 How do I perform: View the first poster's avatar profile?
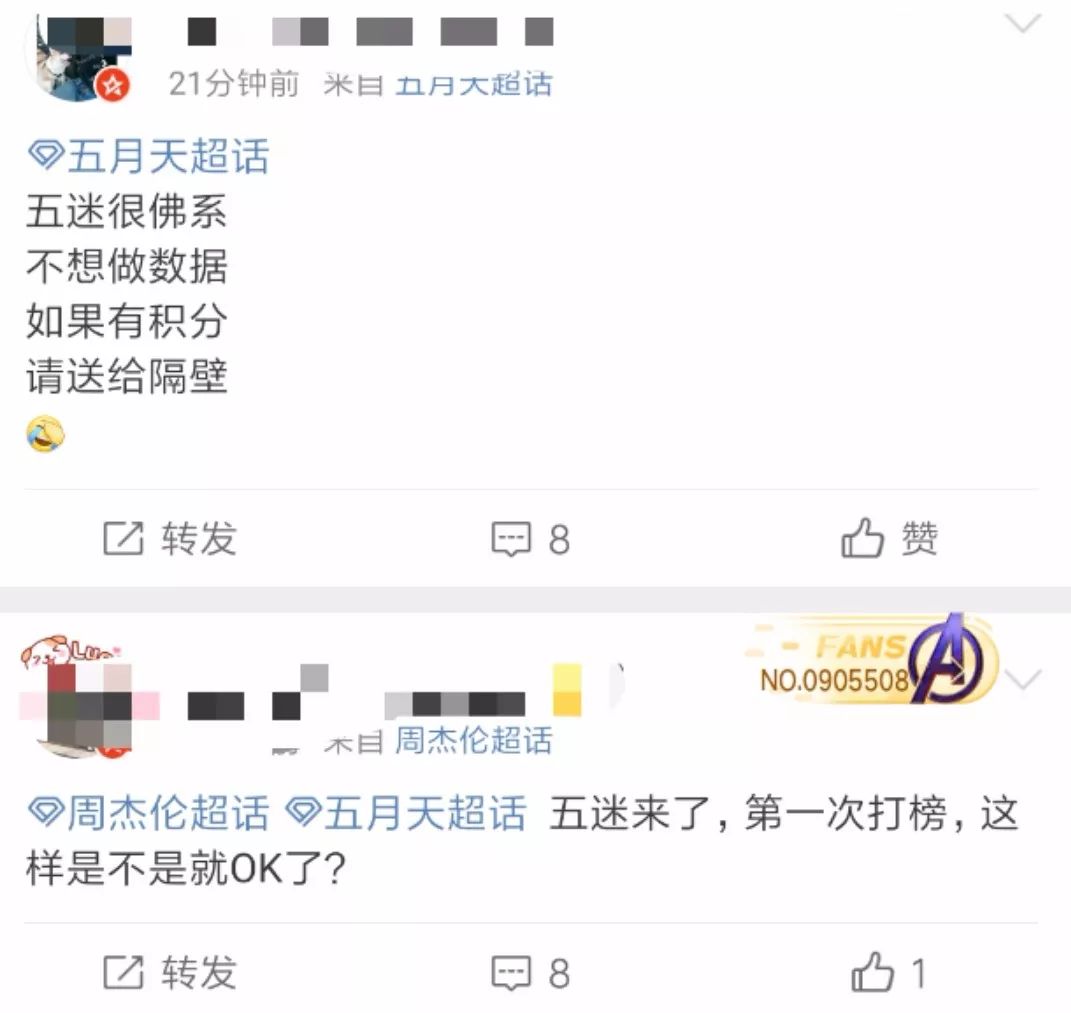[78, 58]
